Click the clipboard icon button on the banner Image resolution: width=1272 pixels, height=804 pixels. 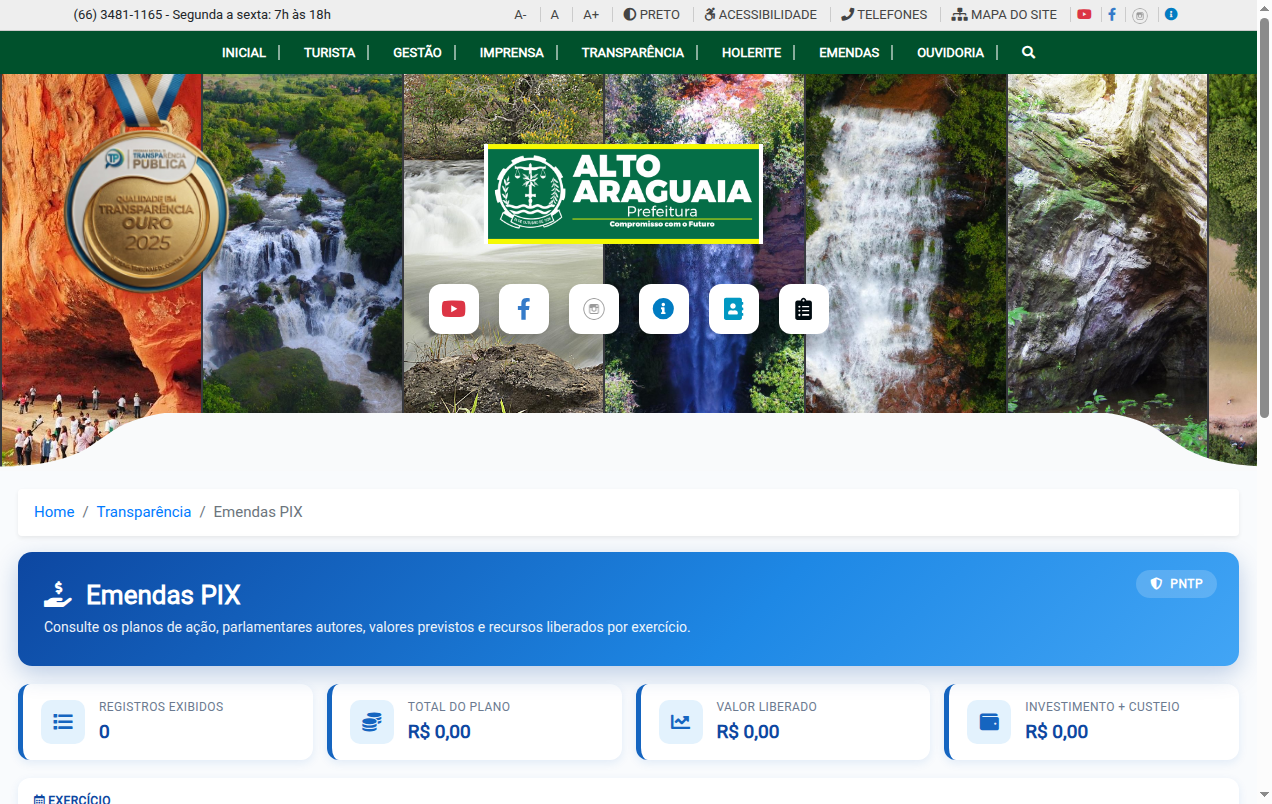[x=803, y=309]
